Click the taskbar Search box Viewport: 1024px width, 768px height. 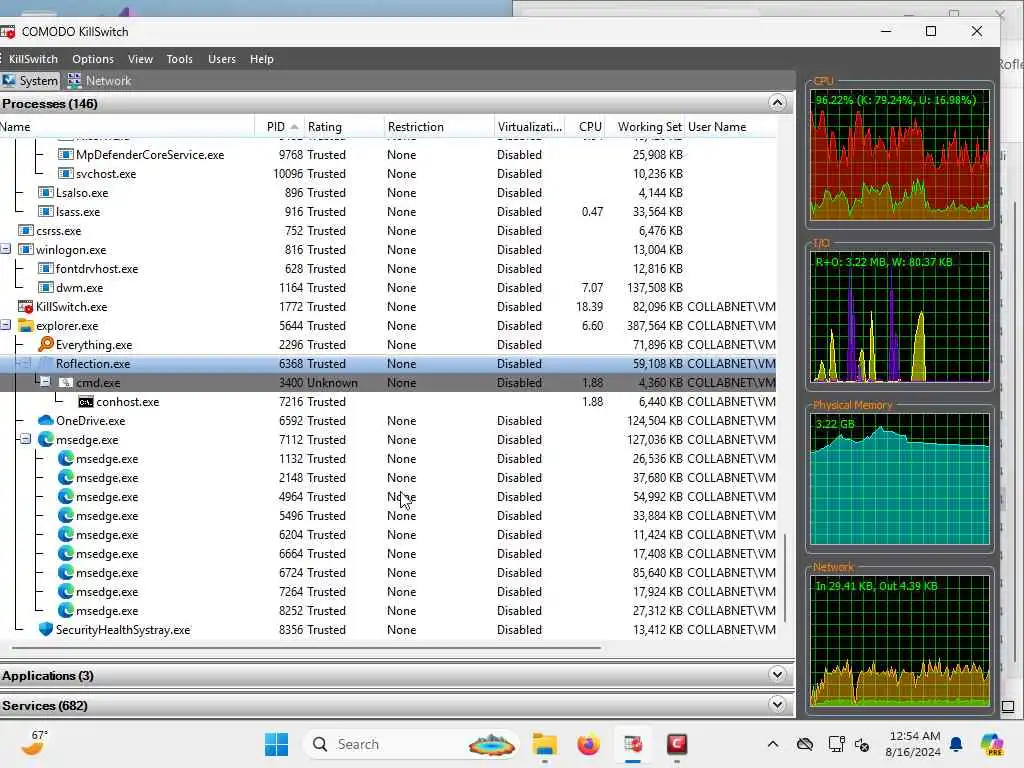click(412, 744)
